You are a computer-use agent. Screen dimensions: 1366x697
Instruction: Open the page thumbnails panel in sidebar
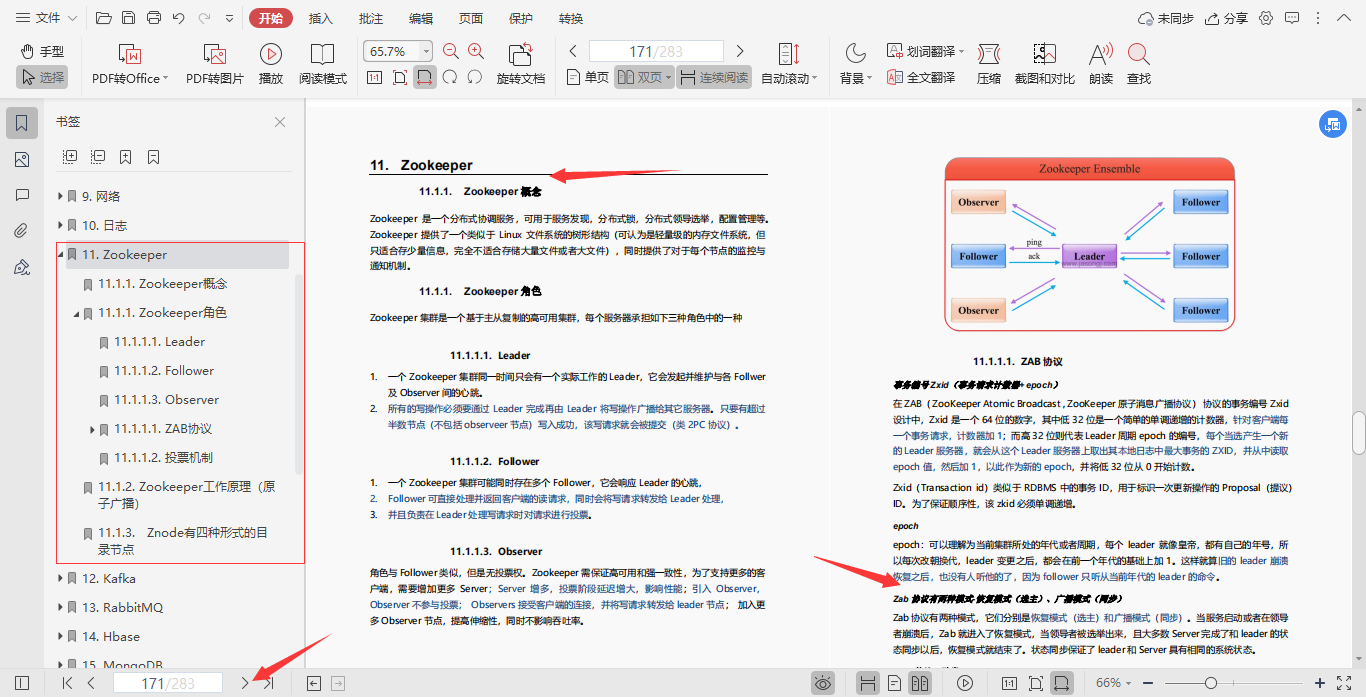click(22, 158)
